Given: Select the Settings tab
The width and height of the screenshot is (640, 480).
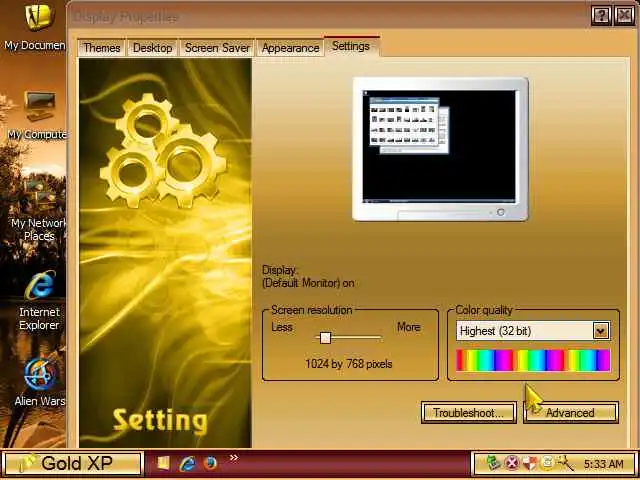Looking at the screenshot, I should 351,46.
